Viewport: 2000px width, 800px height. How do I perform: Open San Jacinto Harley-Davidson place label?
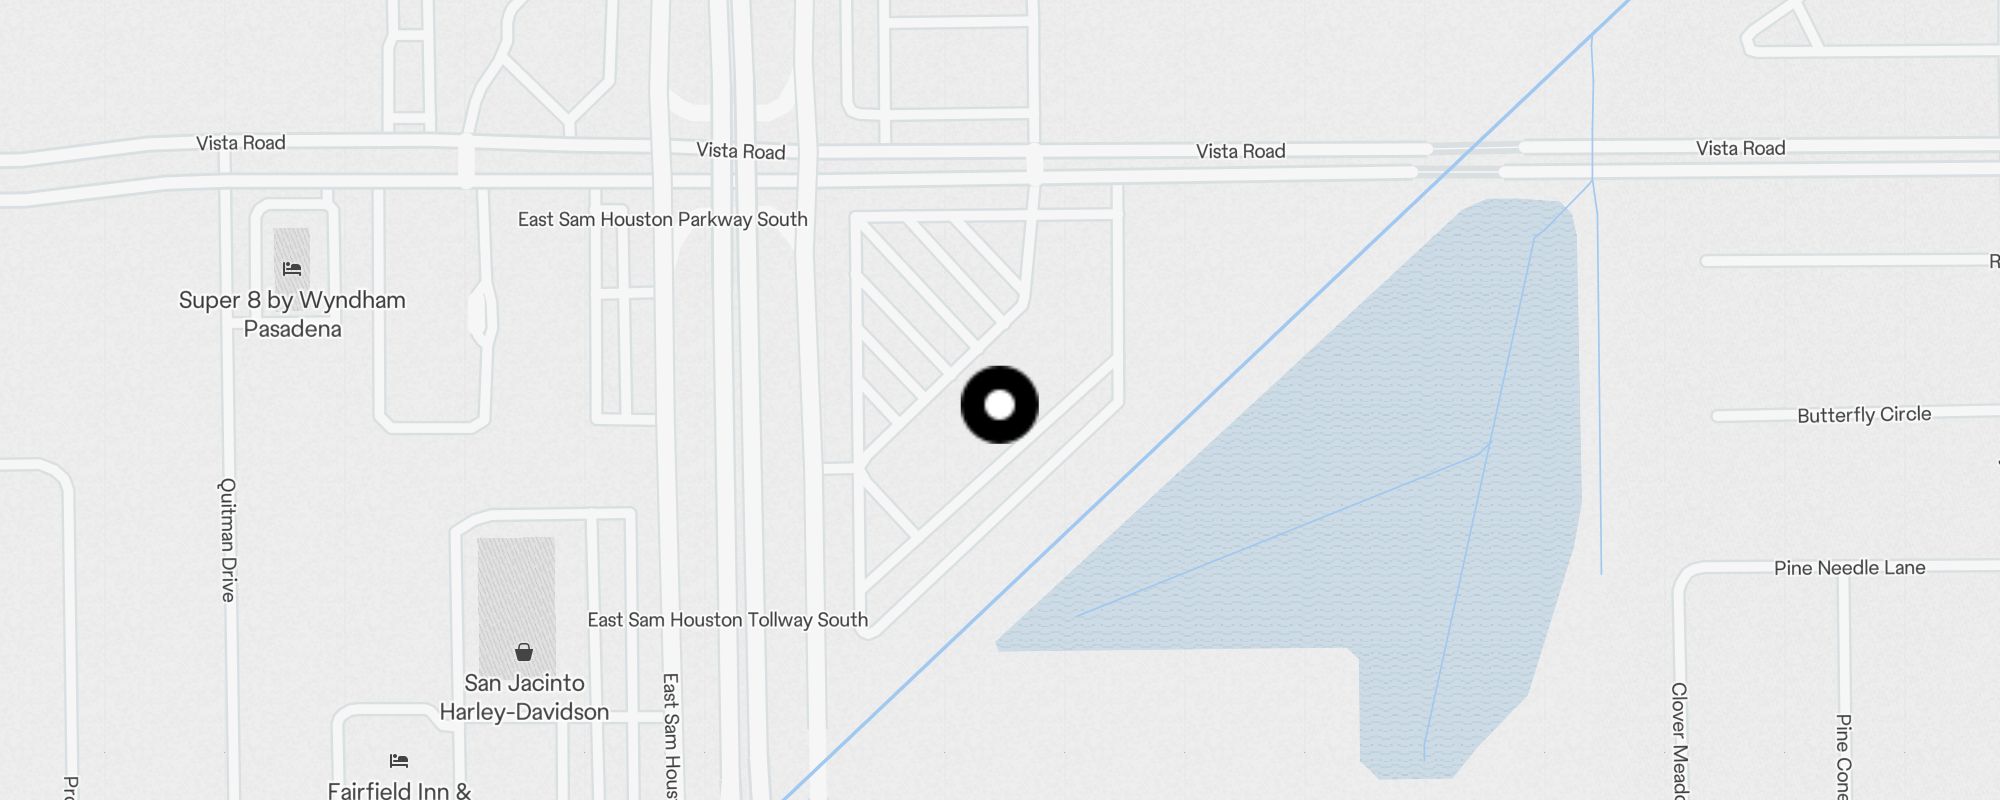(x=524, y=697)
